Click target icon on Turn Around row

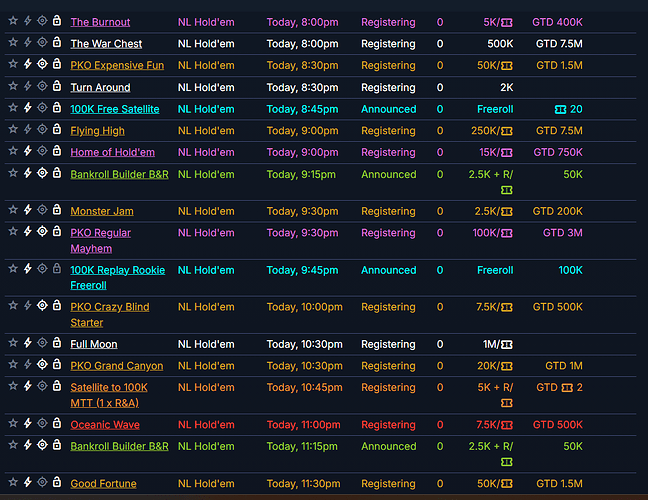point(42,86)
